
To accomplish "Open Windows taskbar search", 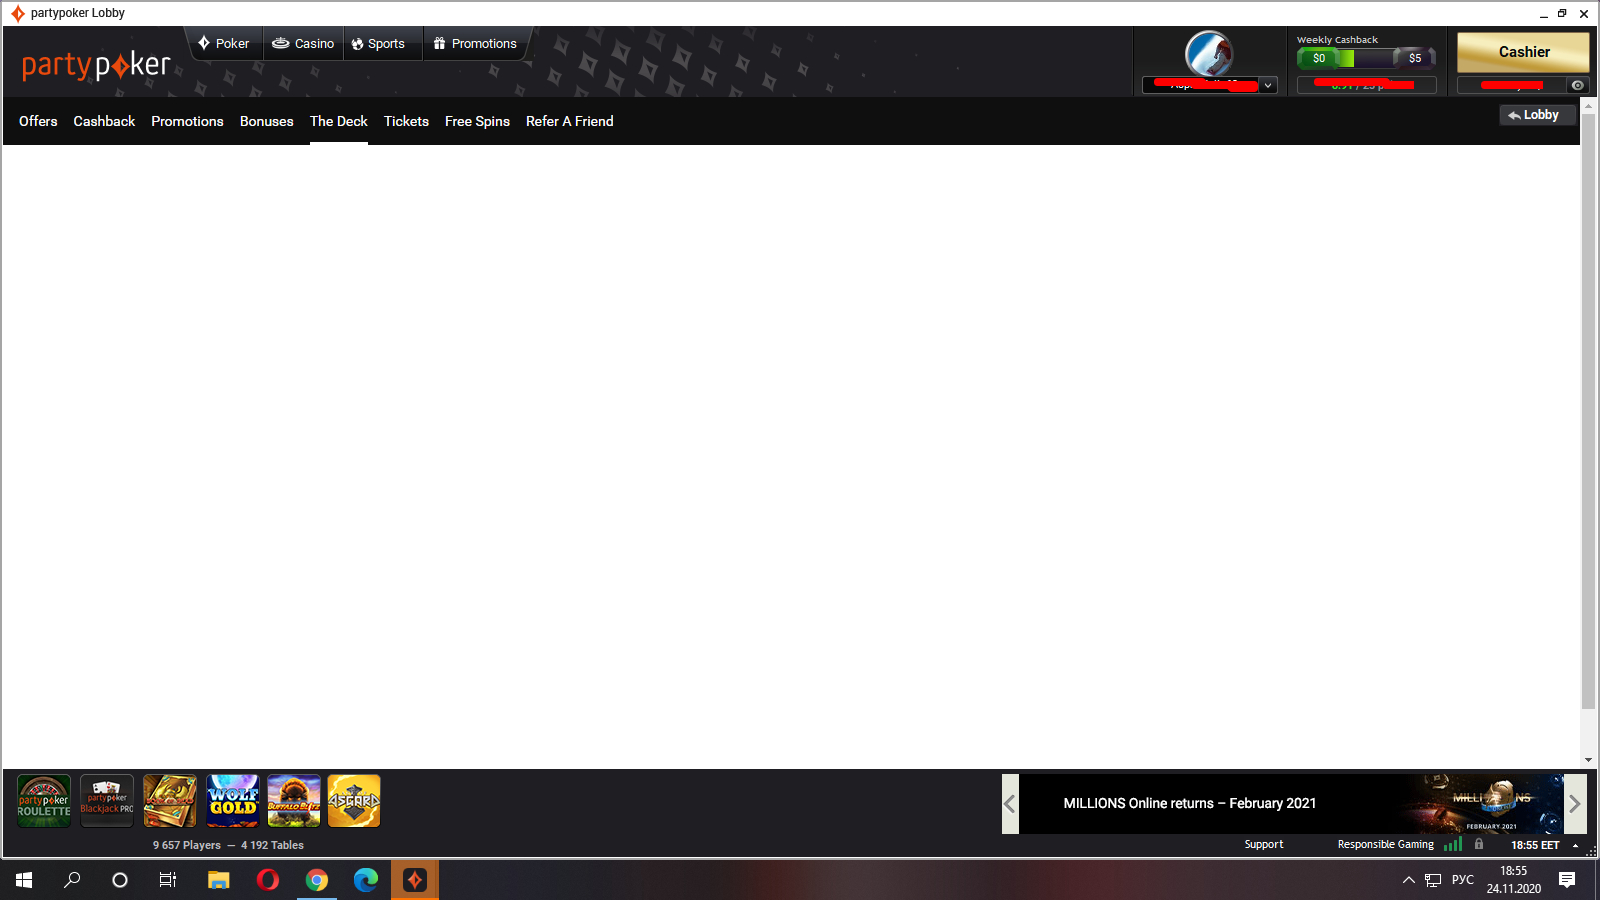I will pyautogui.click(x=72, y=880).
